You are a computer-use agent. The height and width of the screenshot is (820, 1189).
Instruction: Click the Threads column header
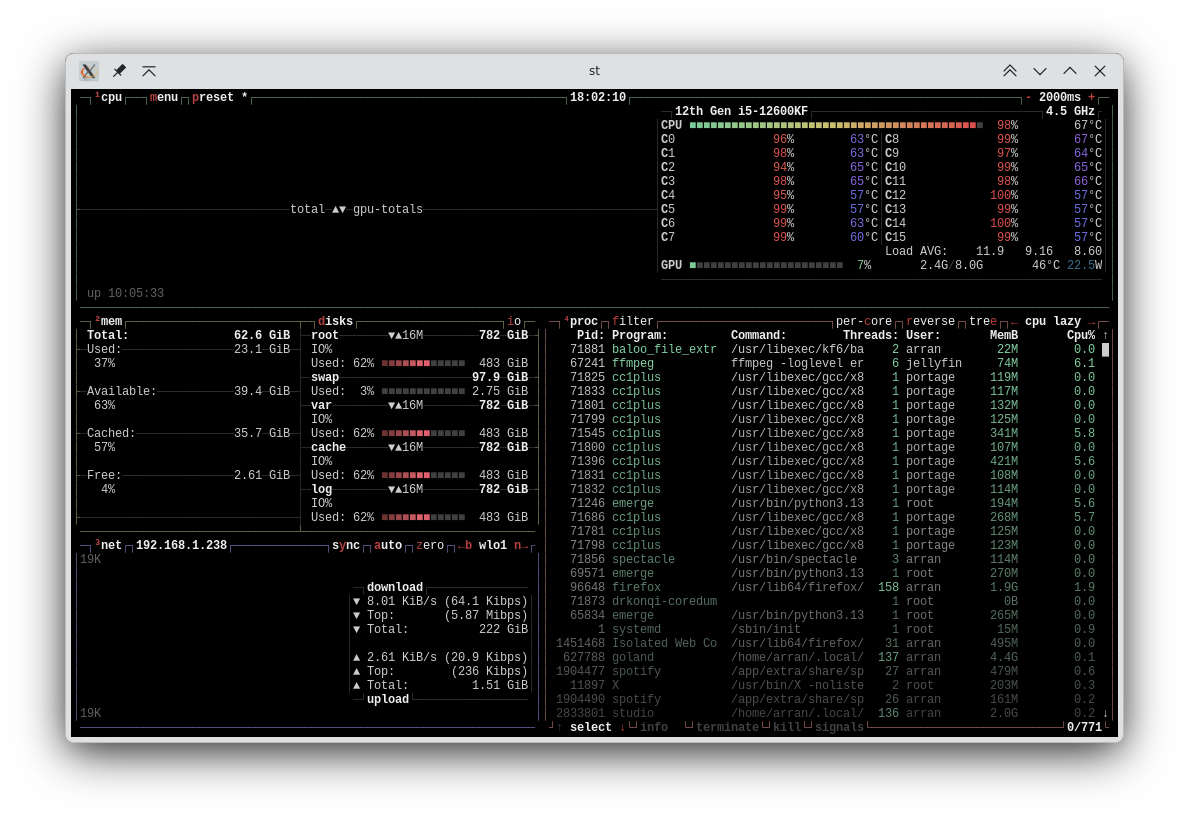tap(871, 335)
